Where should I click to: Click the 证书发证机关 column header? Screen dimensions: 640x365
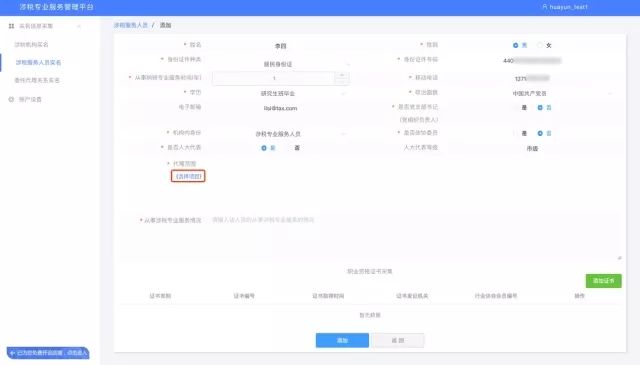(412, 296)
